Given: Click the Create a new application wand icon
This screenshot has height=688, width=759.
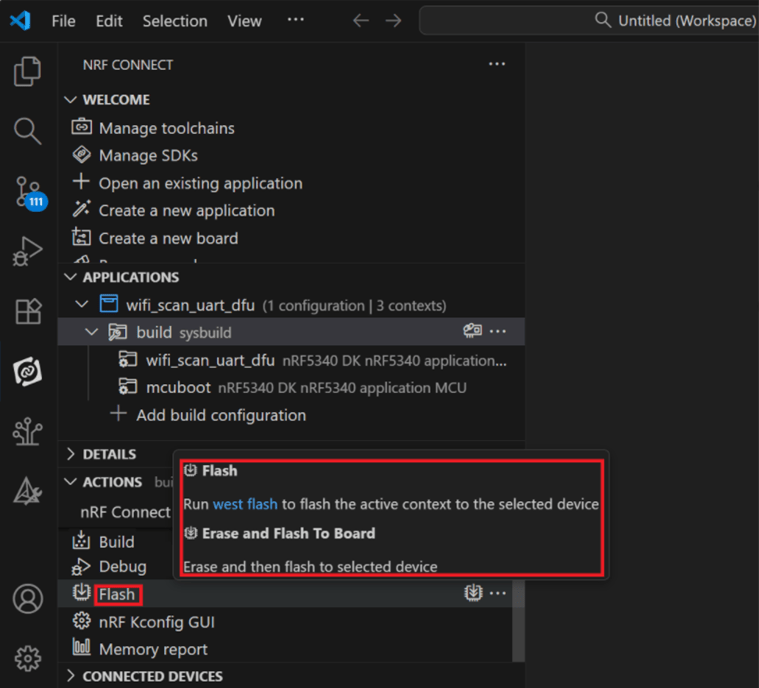Looking at the screenshot, I should coord(81,209).
